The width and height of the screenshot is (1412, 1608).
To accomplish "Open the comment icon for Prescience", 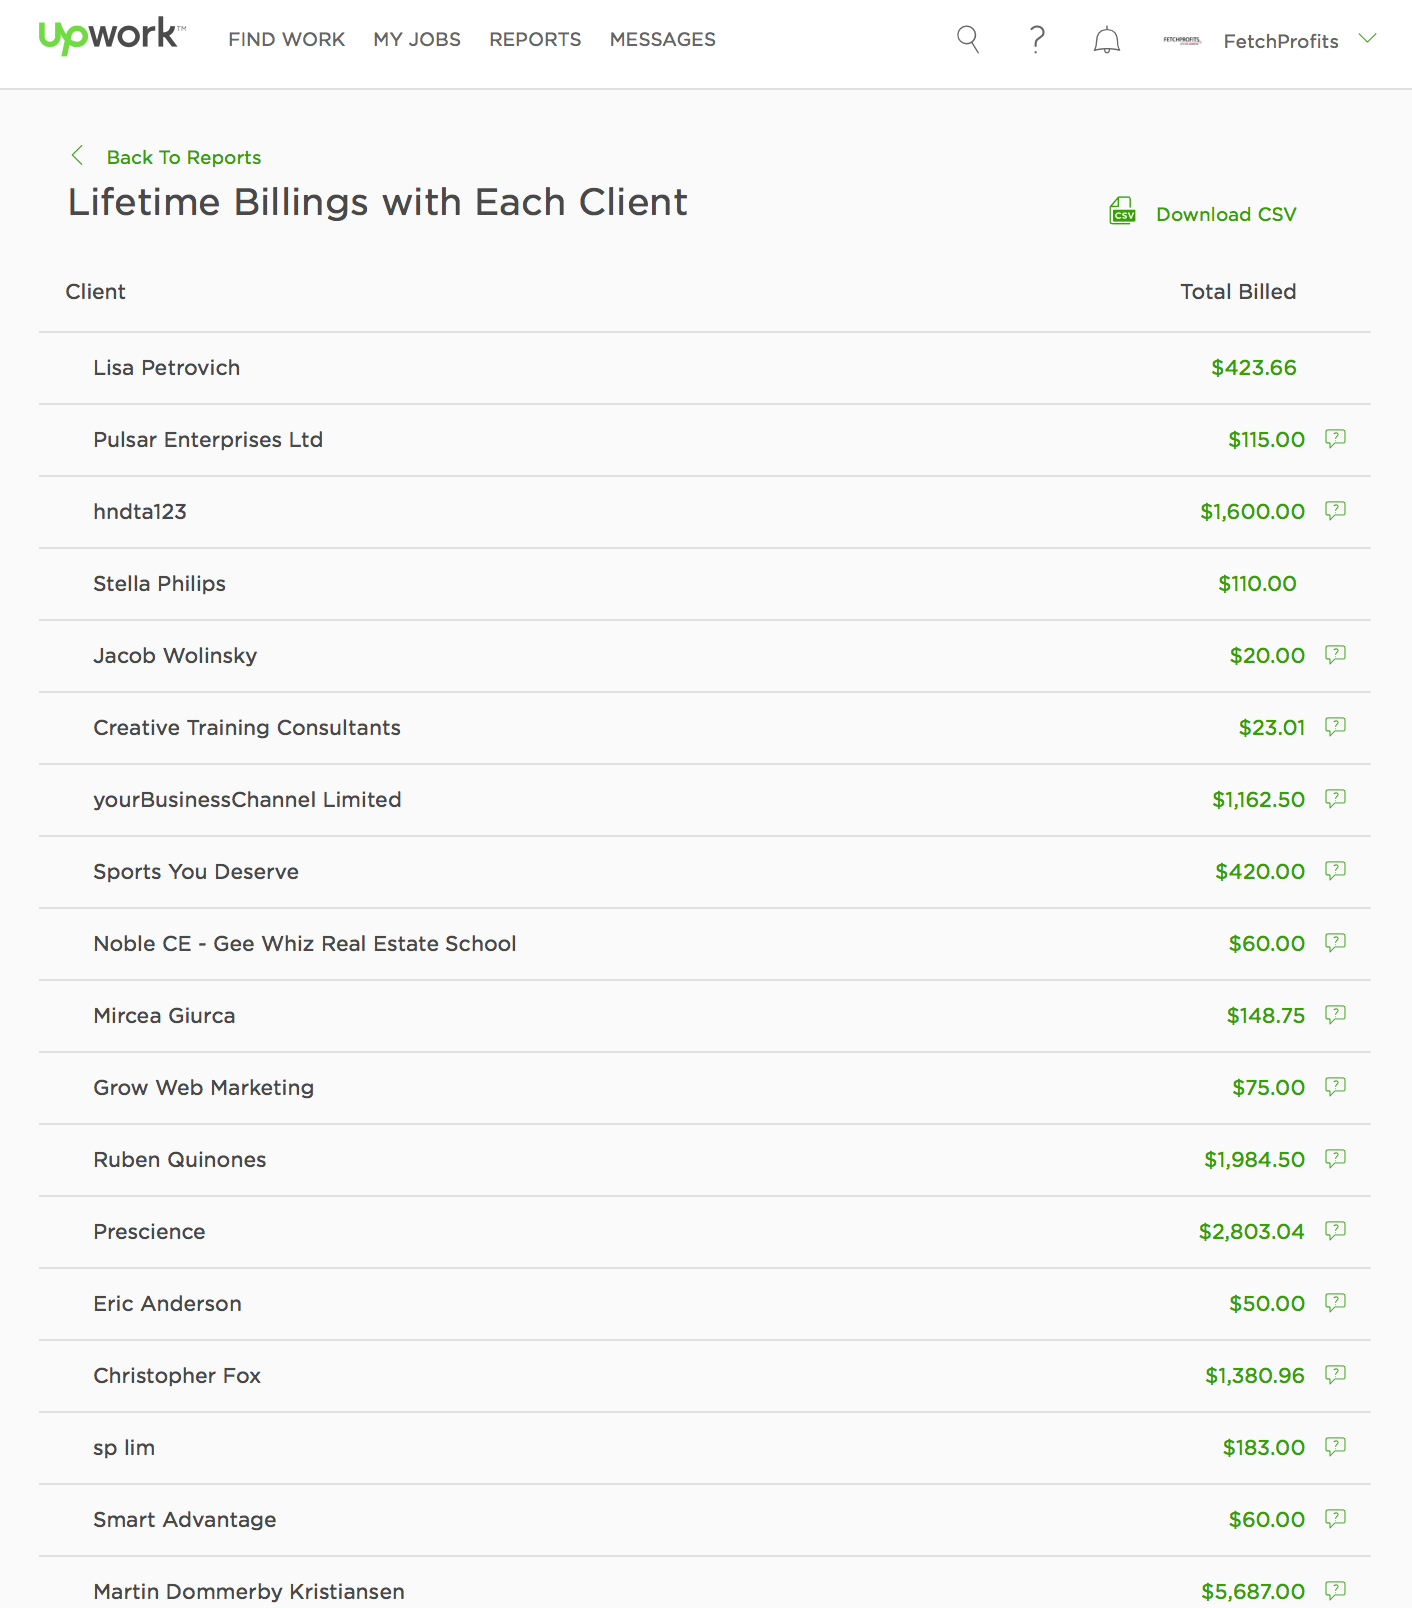I will tap(1335, 1230).
